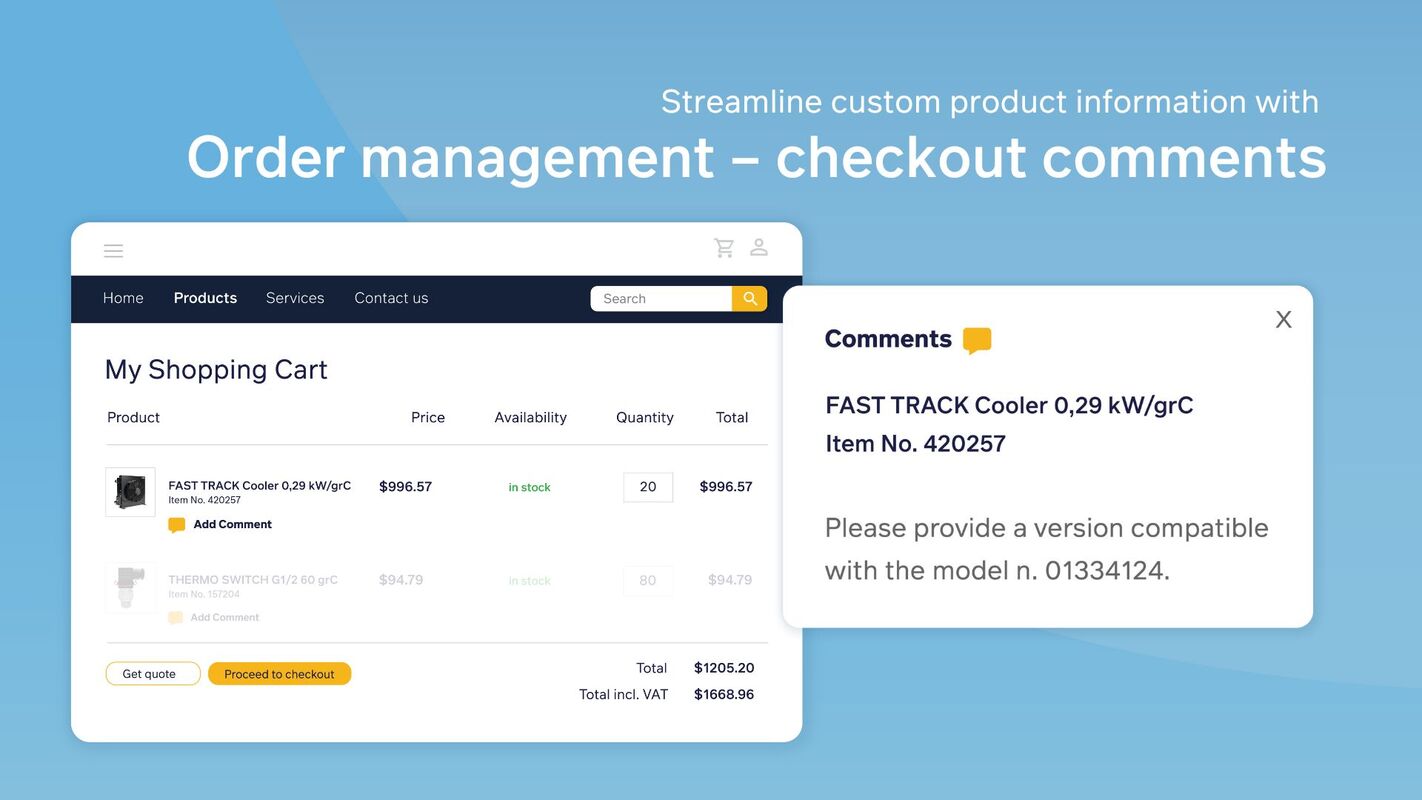Screen dimensions: 1422x800
Task: Add Comment for the THERMO SWITCH item
Action: click(x=224, y=617)
